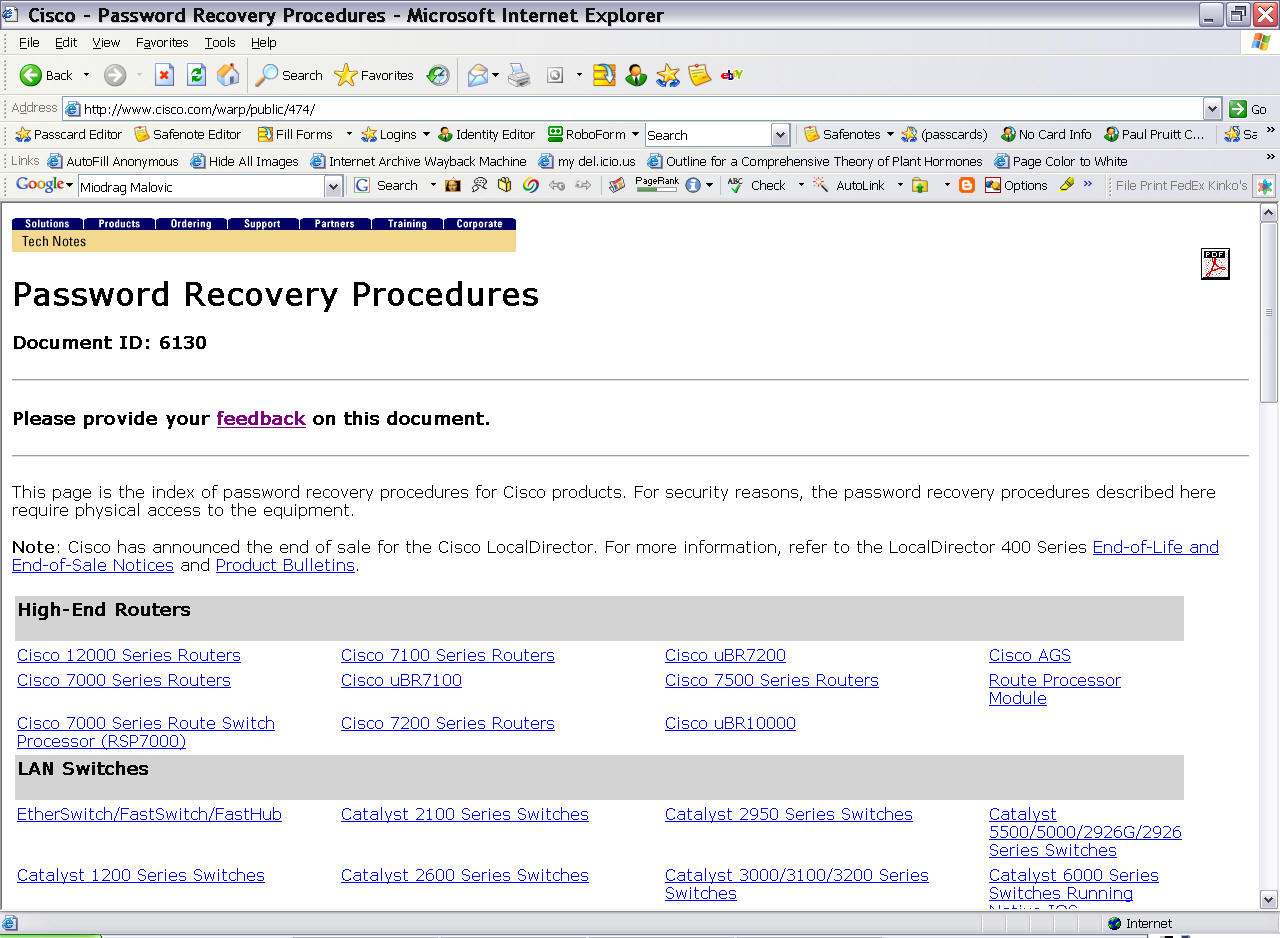The height and width of the screenshot is (938, 1280).
Task: Expand the Logins dropdown
Action: (x=426, y=134)
